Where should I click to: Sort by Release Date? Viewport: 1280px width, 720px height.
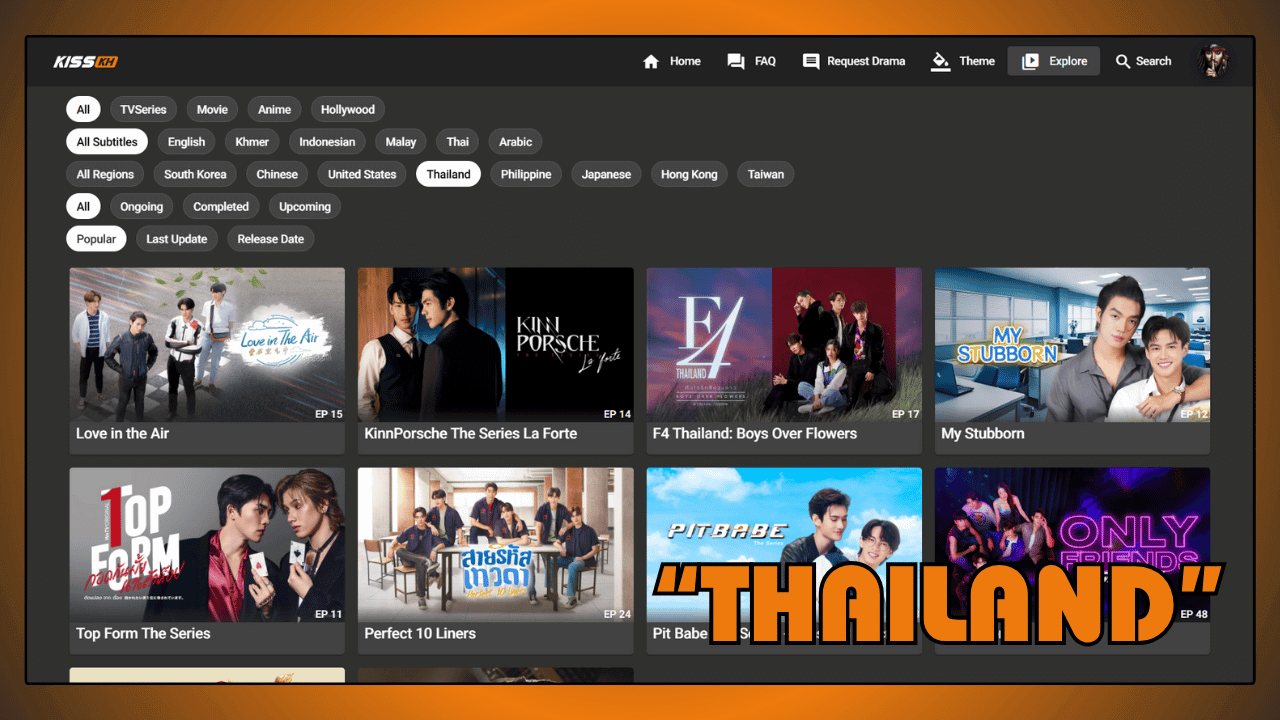click(x=270, y=239)
